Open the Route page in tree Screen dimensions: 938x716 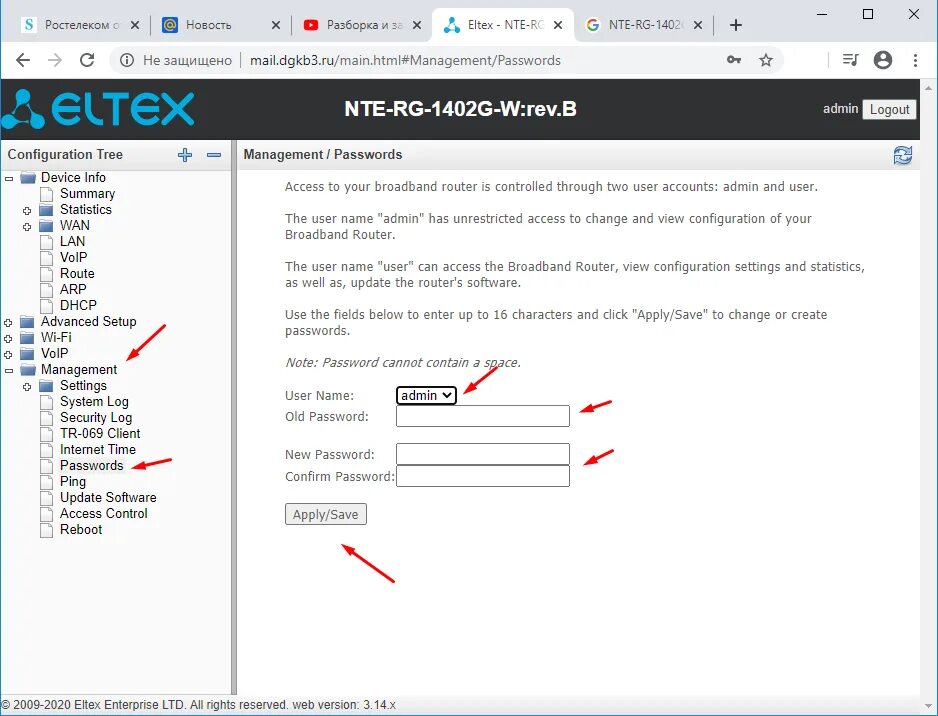point(77,274)
